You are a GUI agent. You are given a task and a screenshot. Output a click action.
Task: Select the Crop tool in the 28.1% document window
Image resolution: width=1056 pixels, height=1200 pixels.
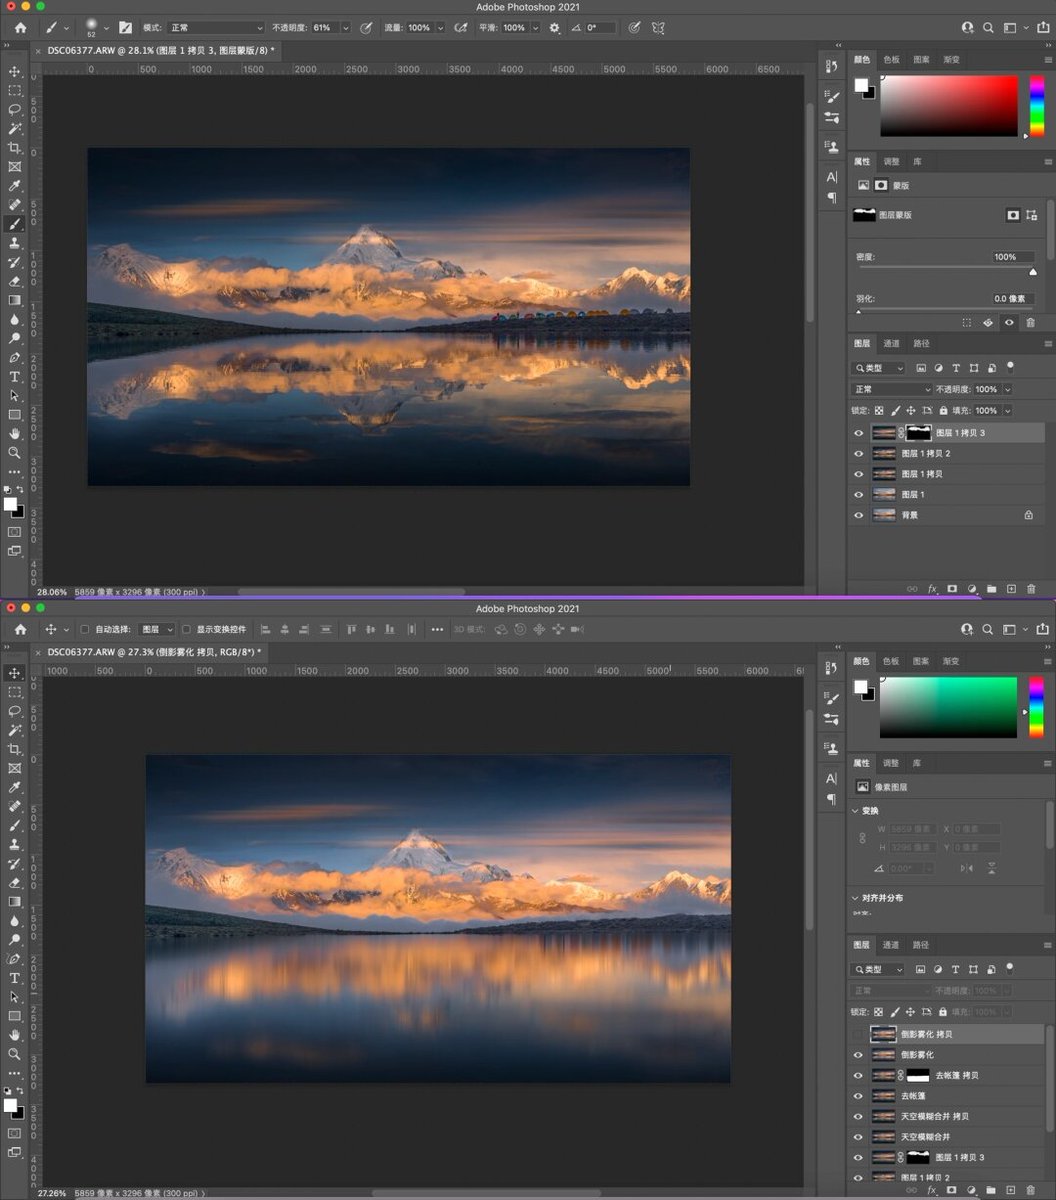(15, 148)
